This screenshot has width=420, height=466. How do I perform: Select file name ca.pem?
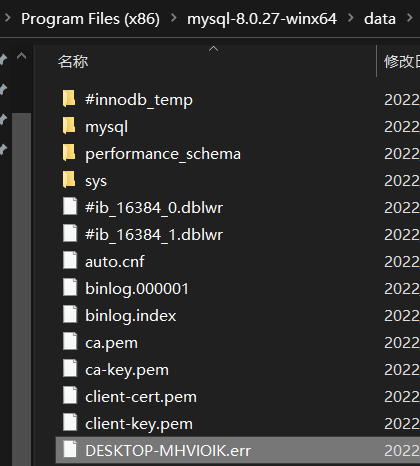click(111, 343)
